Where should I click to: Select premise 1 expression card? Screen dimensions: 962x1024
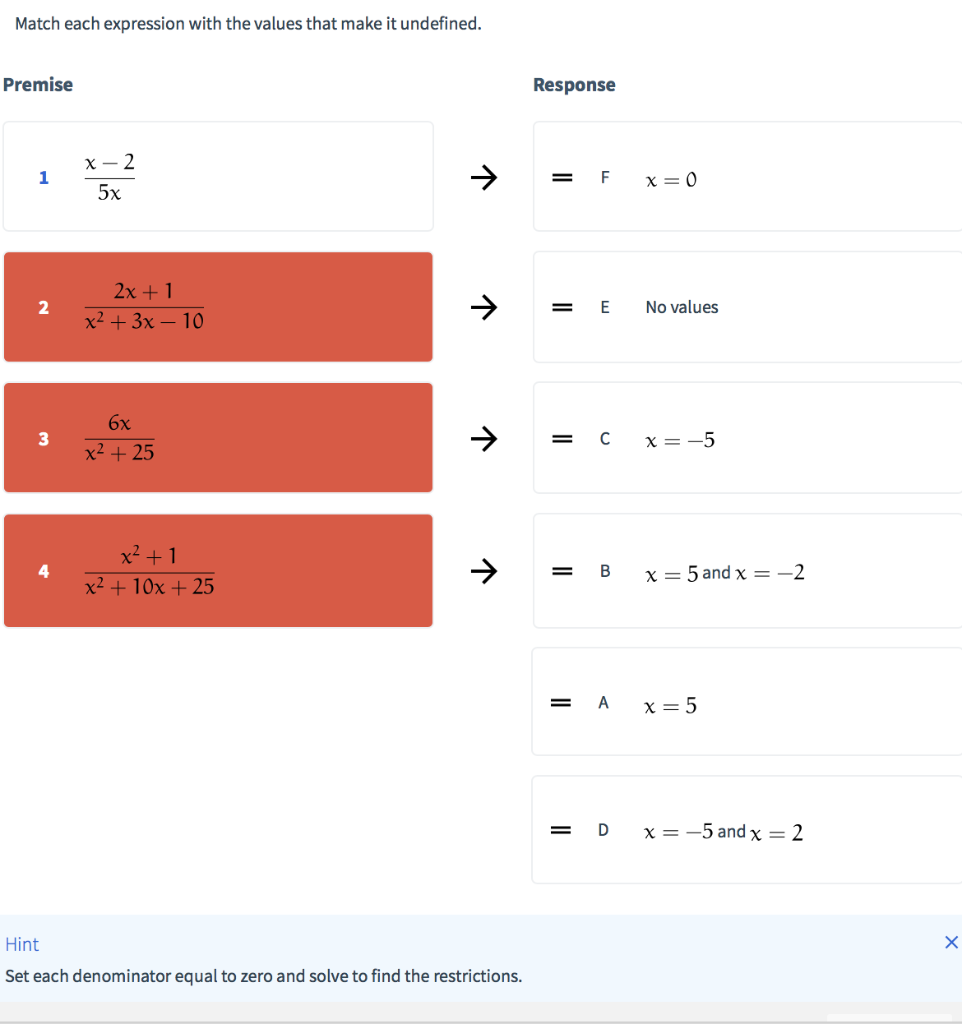click(x=218, y=176)
